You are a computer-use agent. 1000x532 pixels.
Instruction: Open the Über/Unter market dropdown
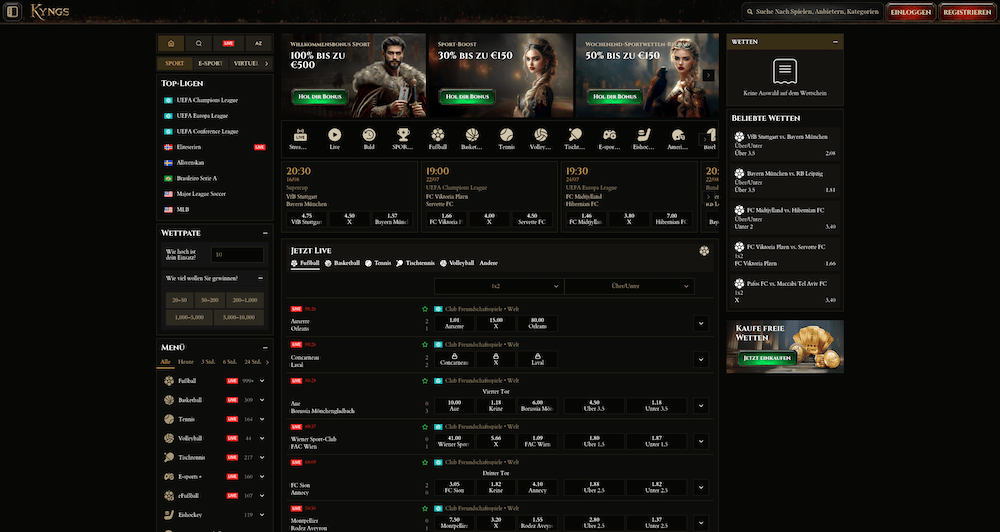point(629,286)
